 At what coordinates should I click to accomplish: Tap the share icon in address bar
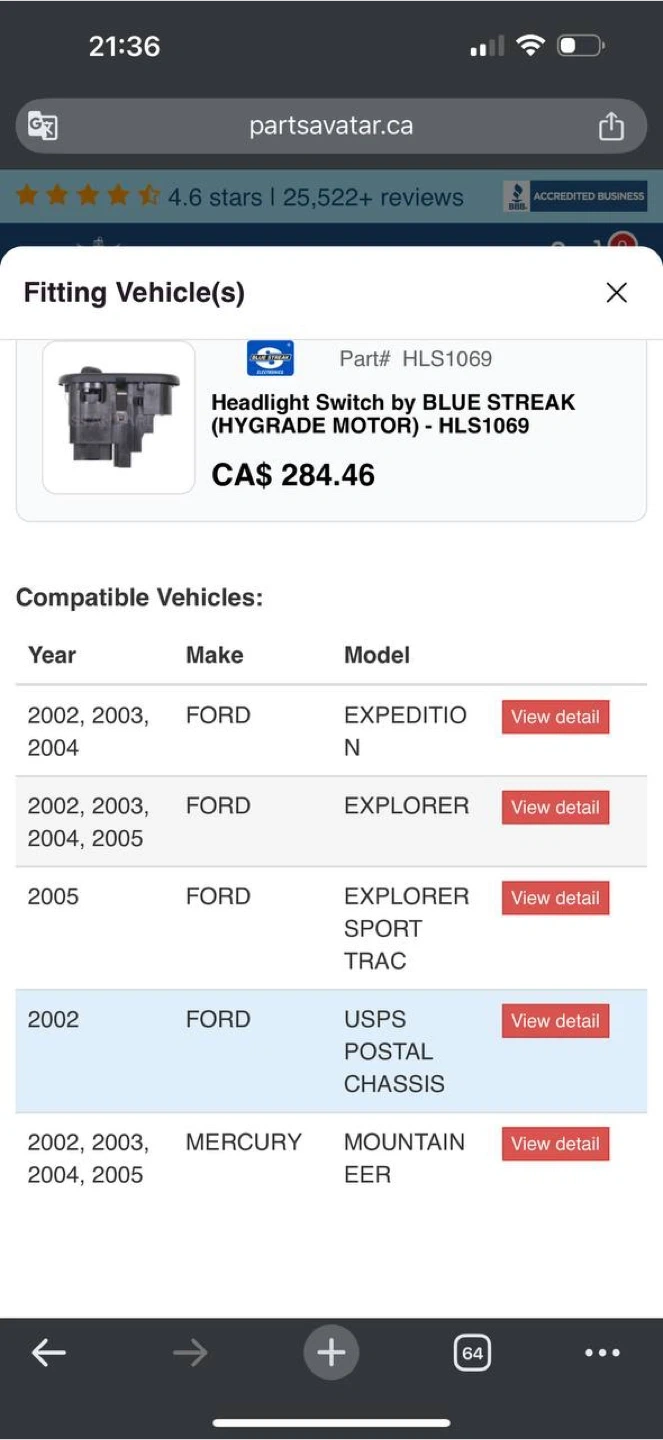(x=610, y=126)
